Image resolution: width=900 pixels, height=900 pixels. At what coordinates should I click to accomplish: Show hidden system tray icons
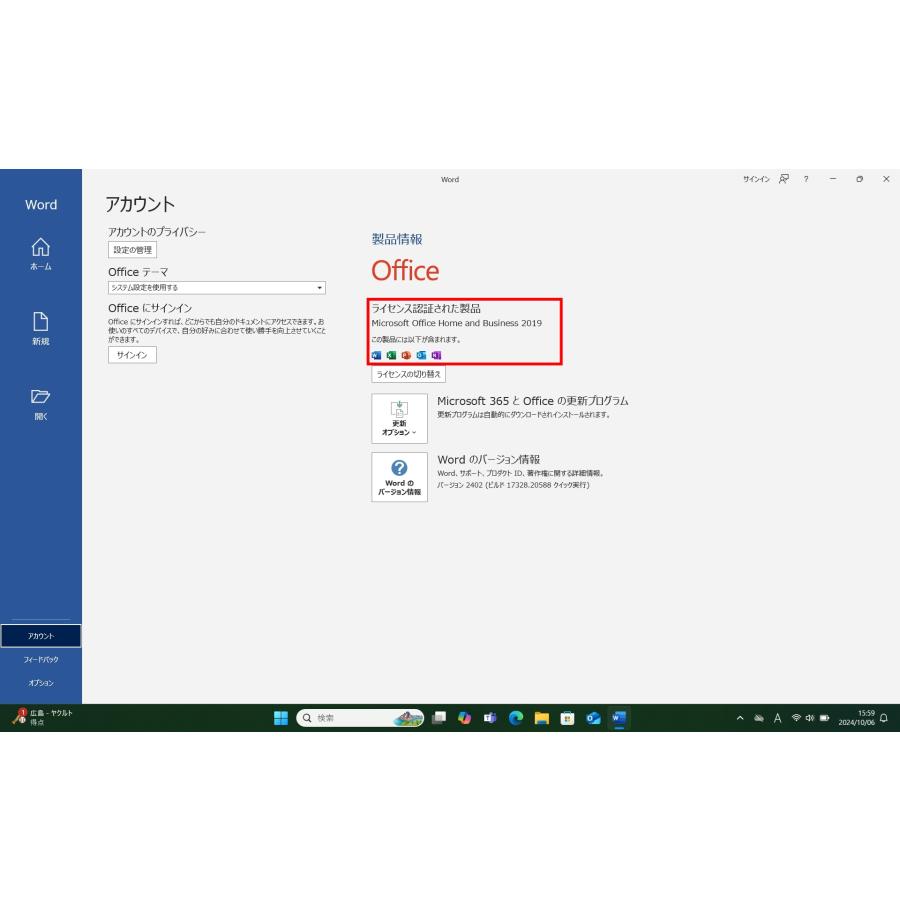740,718
